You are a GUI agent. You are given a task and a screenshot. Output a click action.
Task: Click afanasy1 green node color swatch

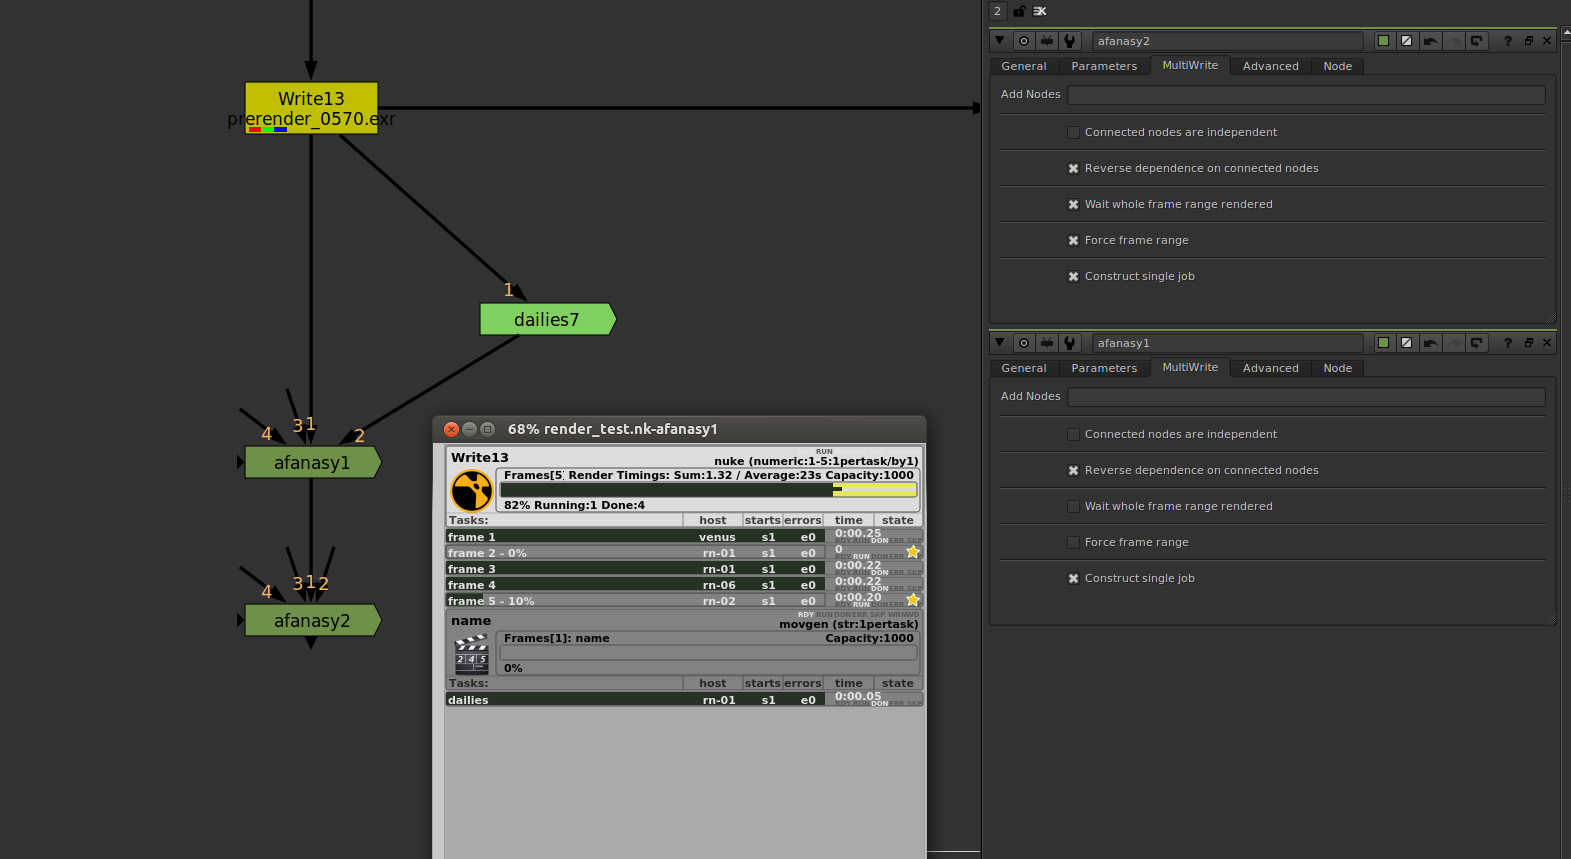click(1383, 343)
